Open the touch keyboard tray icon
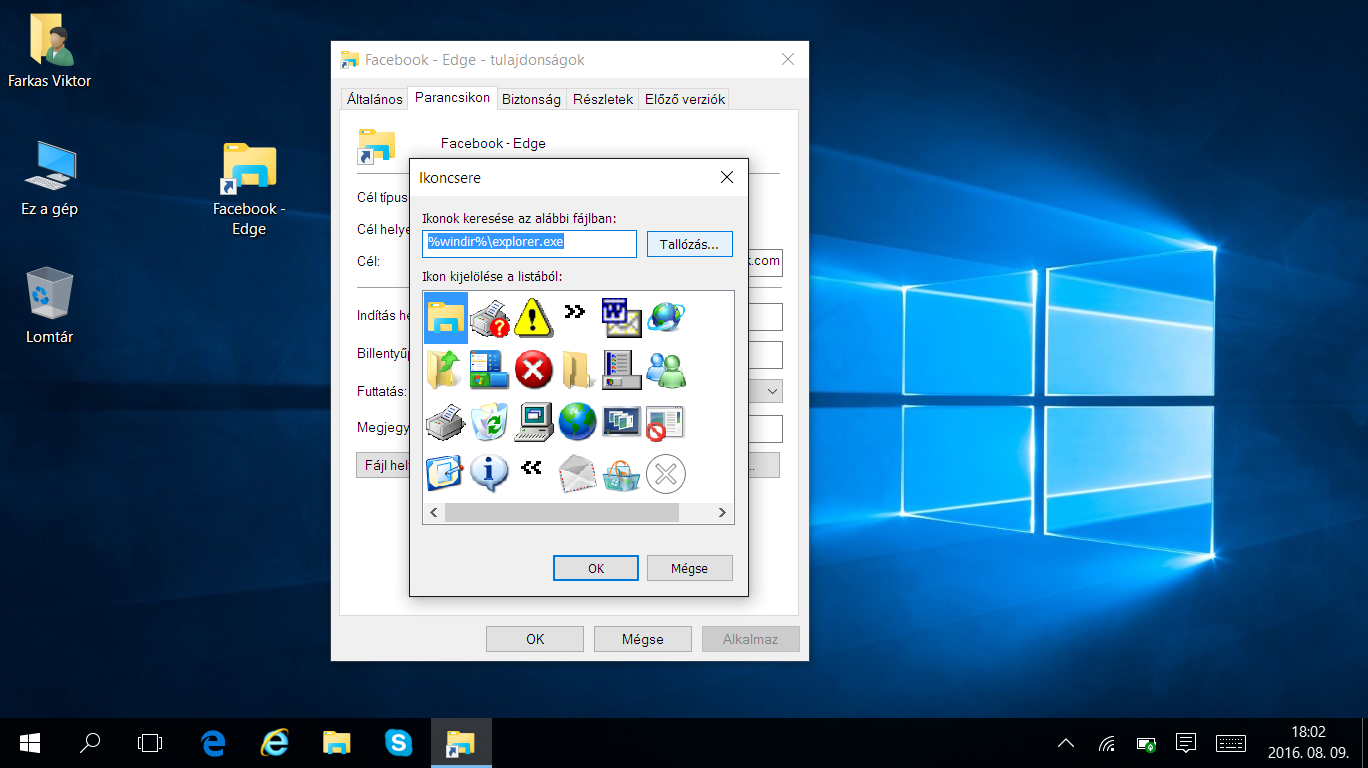 [1231, 743]
